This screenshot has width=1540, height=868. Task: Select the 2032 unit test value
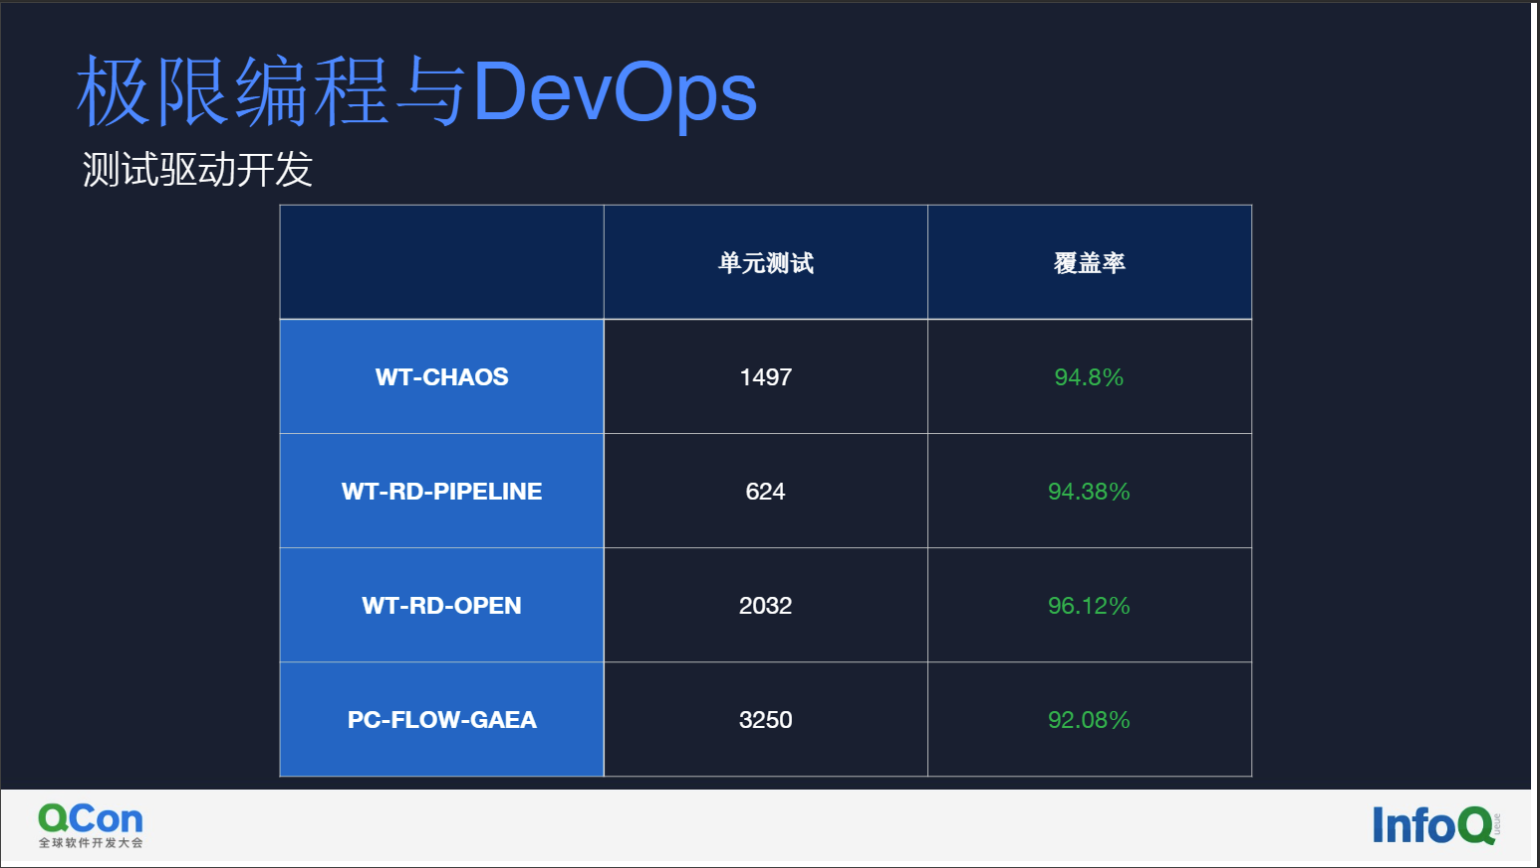[x=765, y=605]
